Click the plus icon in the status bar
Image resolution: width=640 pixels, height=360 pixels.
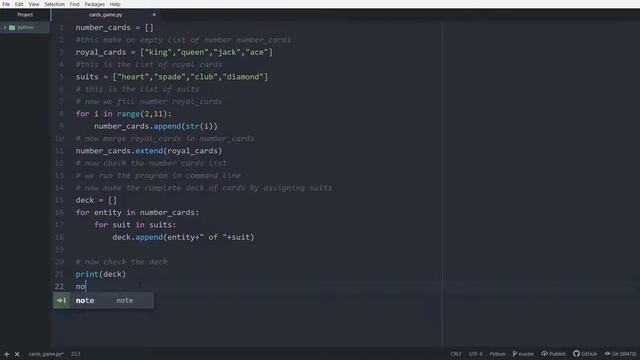pos(7,354)
